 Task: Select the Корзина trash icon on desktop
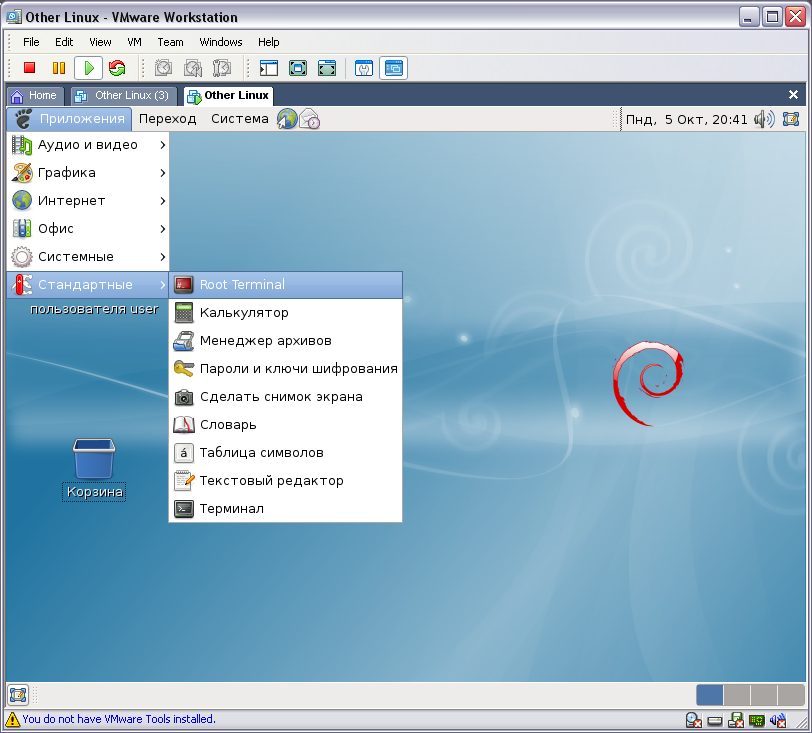(x=94, y=469)
